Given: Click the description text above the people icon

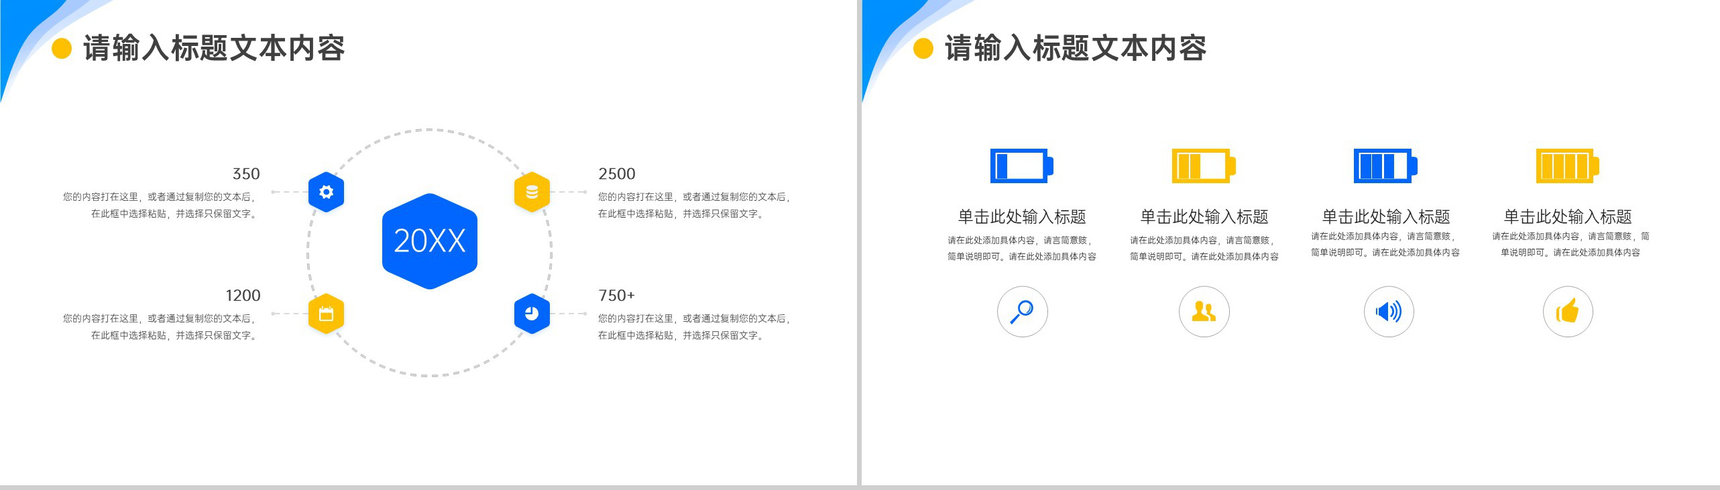Looking at the screenshot, I should pos(1204,248).
